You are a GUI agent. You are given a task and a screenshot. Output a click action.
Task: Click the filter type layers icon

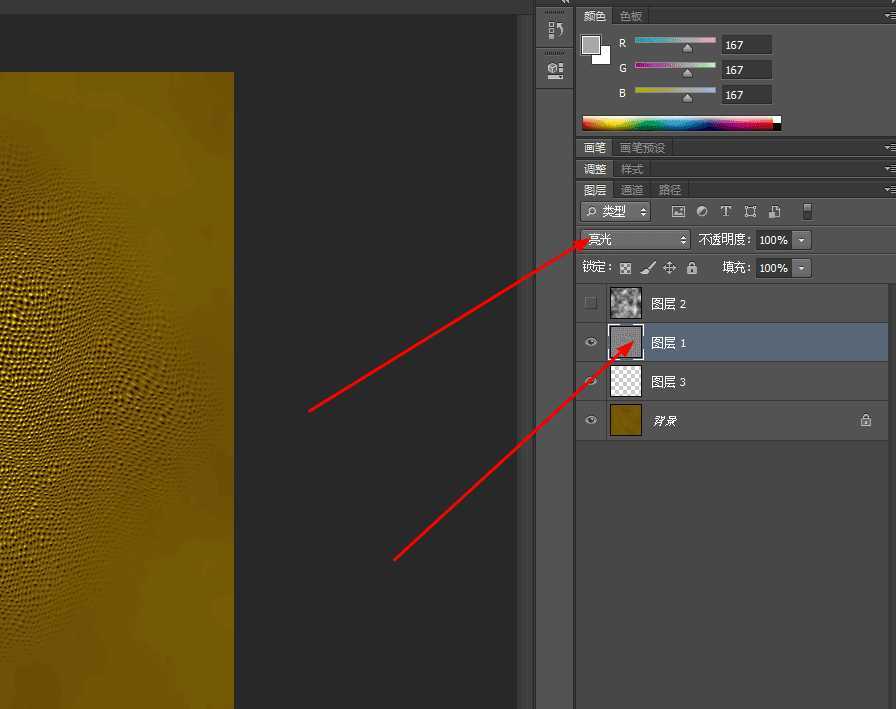click(x=725, y=211)
